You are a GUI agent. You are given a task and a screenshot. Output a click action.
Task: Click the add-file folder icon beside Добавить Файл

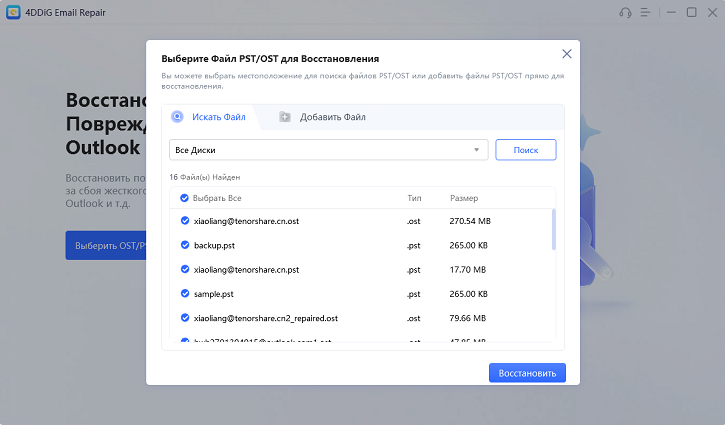(x=285, y=117)
